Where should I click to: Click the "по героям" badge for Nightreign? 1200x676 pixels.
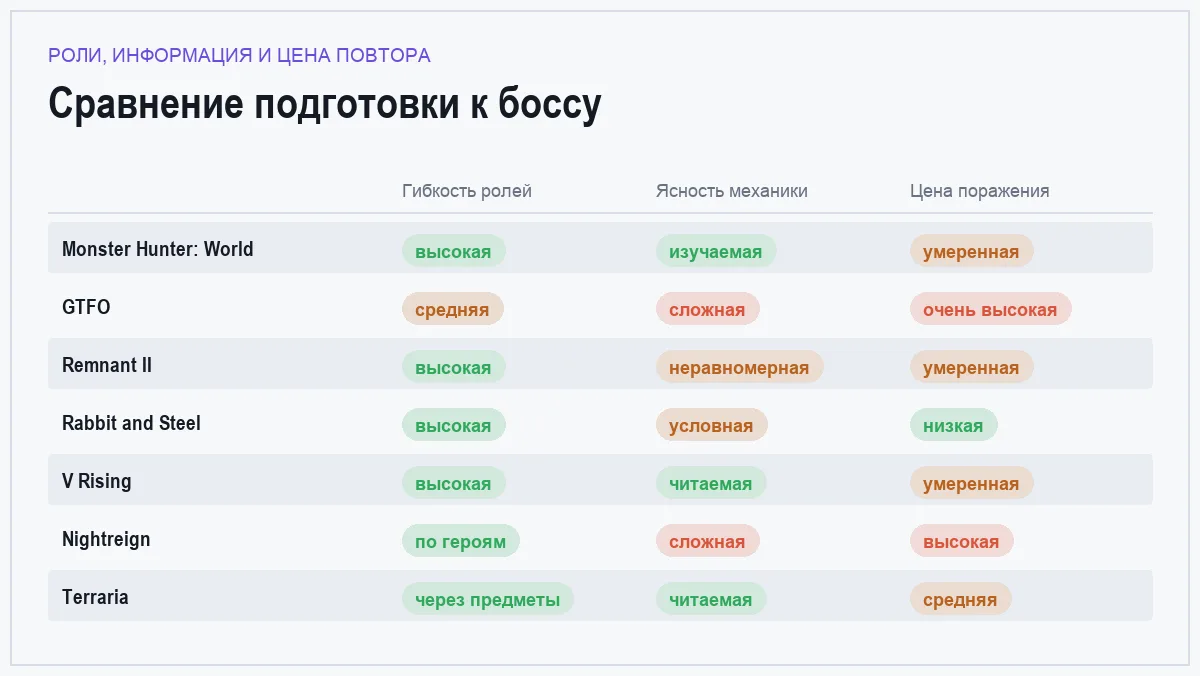coord(461,541)
